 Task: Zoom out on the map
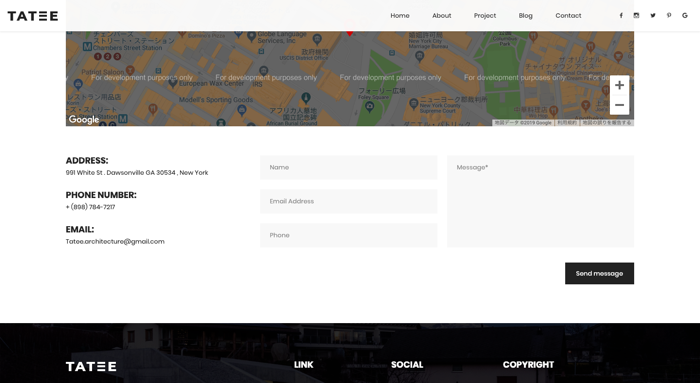click(619, 105)
